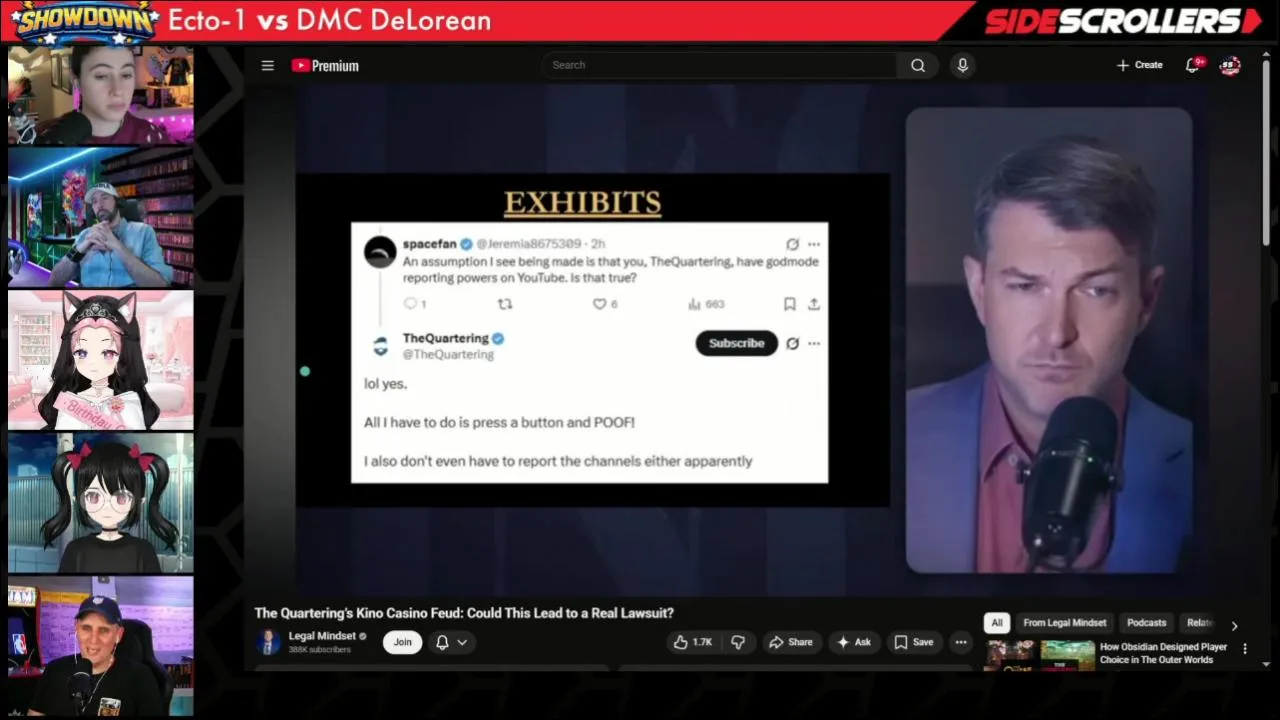
Task: Click TheQuartering's profile avatar
Action: [380, 346]
